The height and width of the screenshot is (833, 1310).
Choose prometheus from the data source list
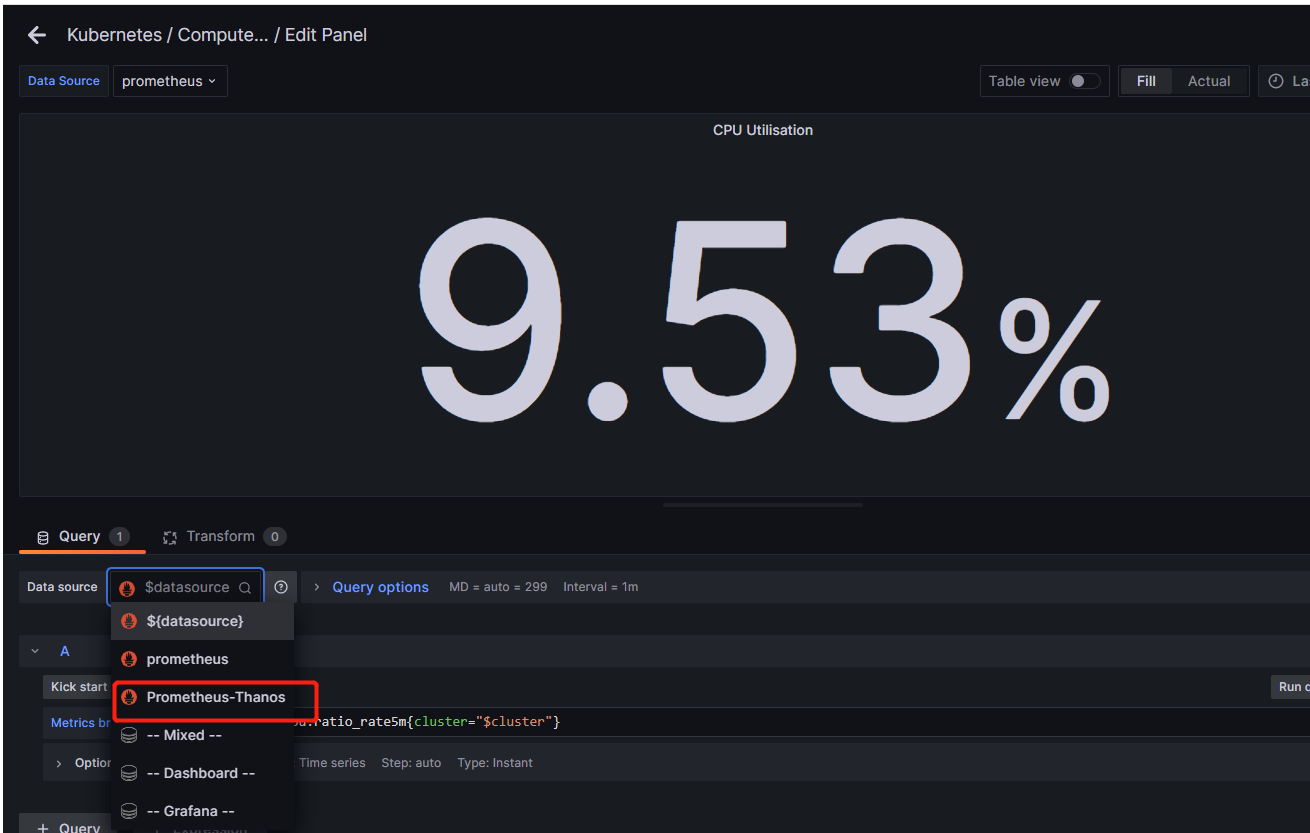[x=202, y=659]
